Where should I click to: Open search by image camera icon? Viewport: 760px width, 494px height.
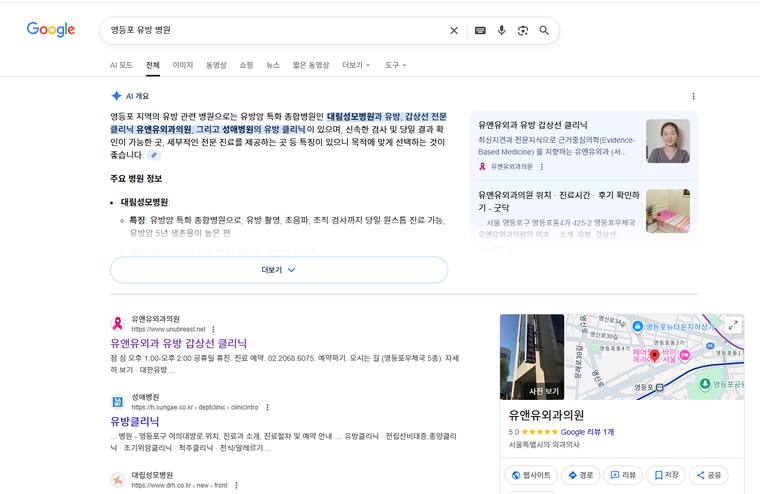pyautogui.click(x=522, y=31)
